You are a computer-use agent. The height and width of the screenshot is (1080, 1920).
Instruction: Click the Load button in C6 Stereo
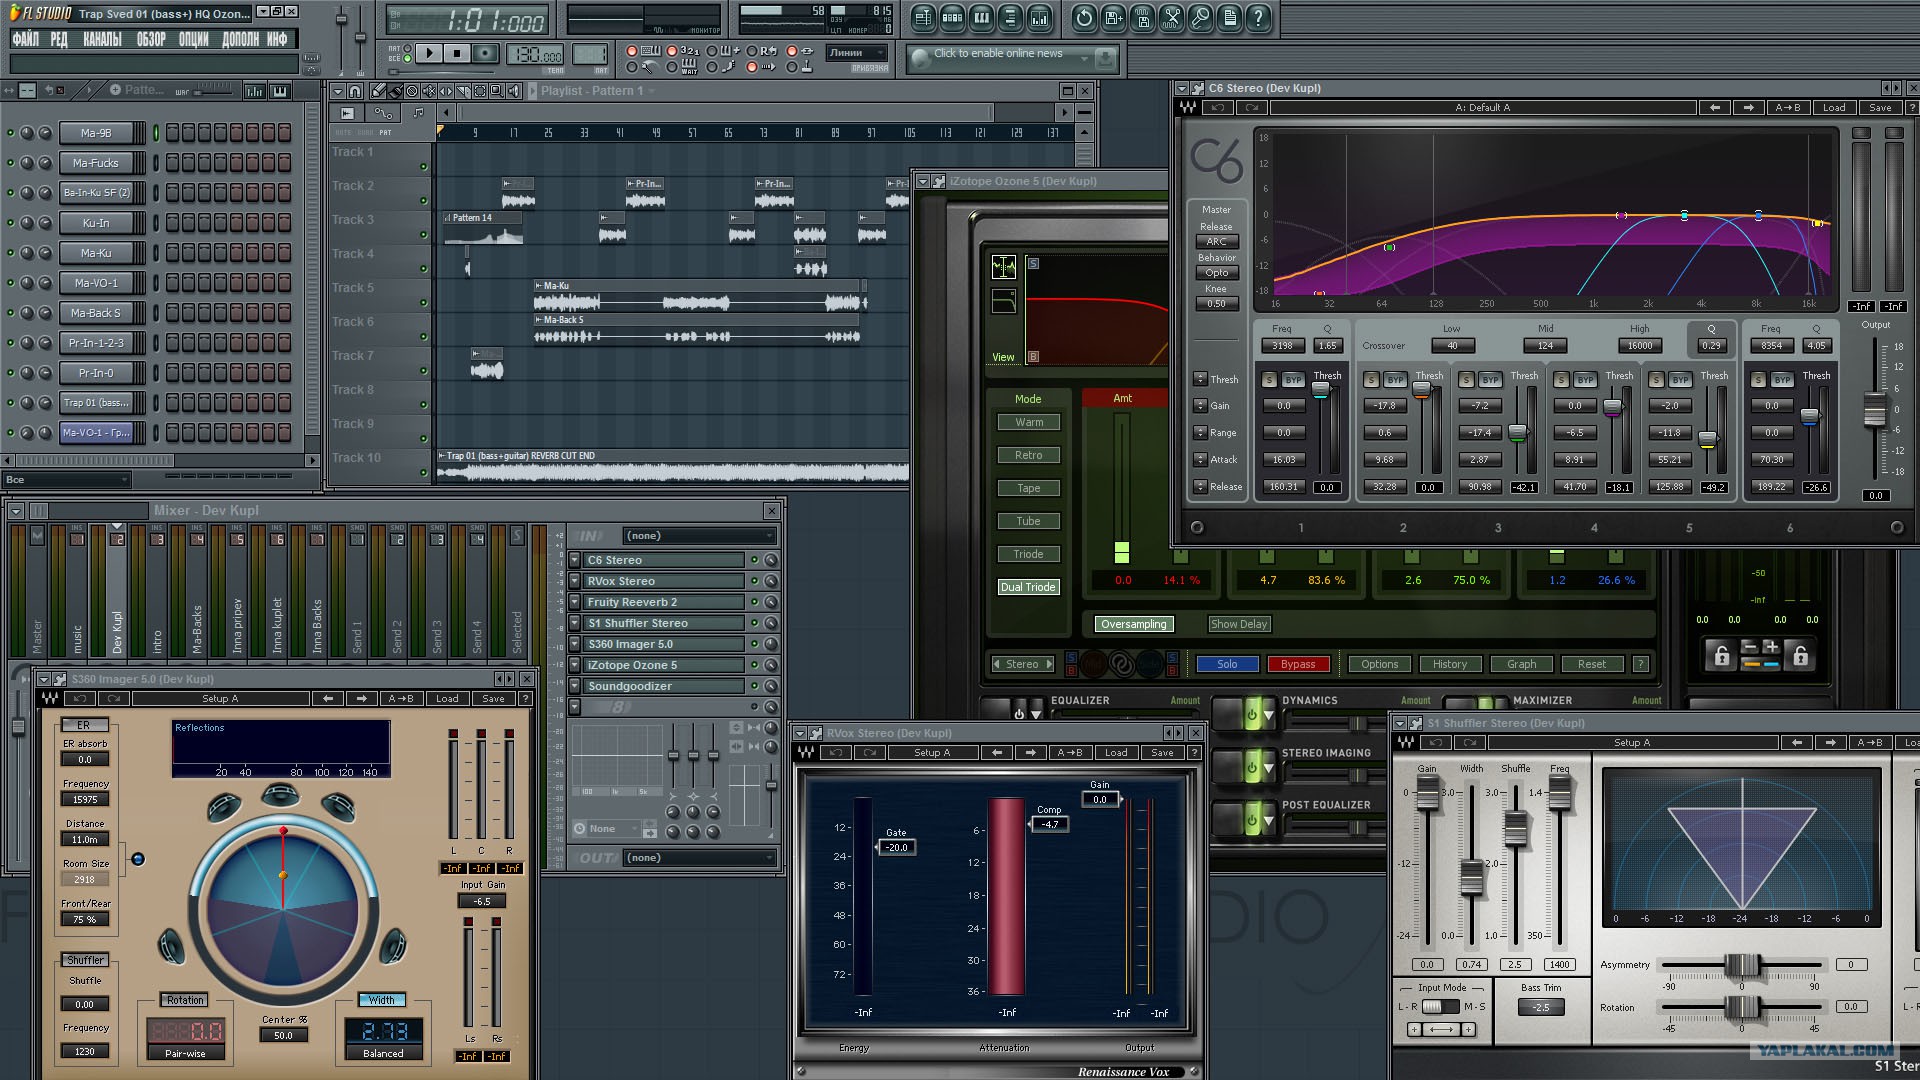coord(1834,108)
